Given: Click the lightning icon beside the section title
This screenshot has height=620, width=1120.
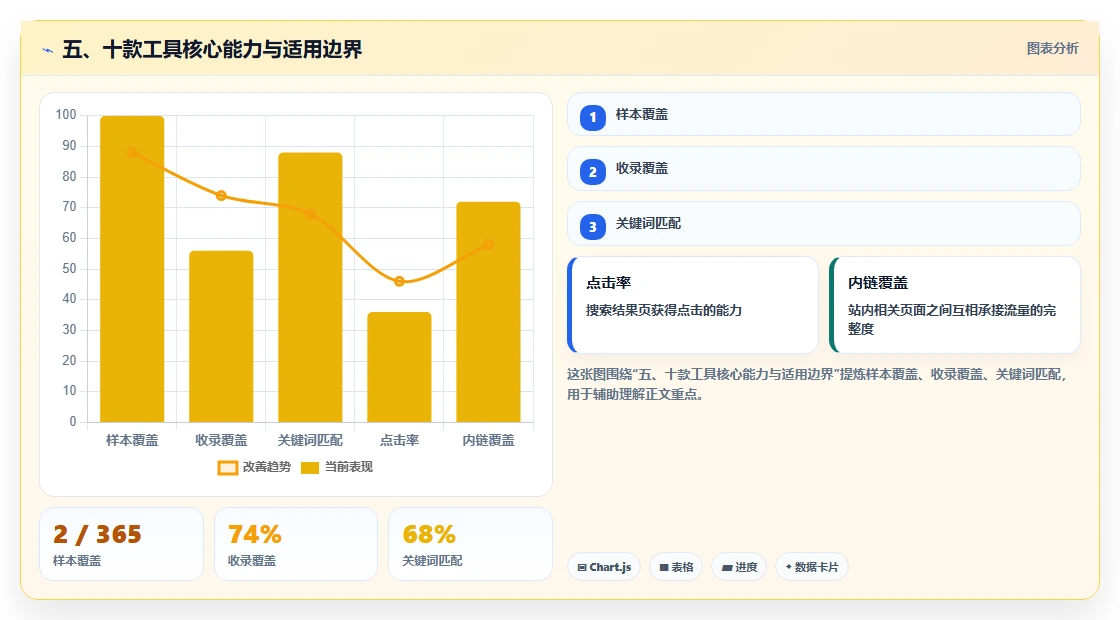Looking at the screenshot, I should tap(48, 50).
